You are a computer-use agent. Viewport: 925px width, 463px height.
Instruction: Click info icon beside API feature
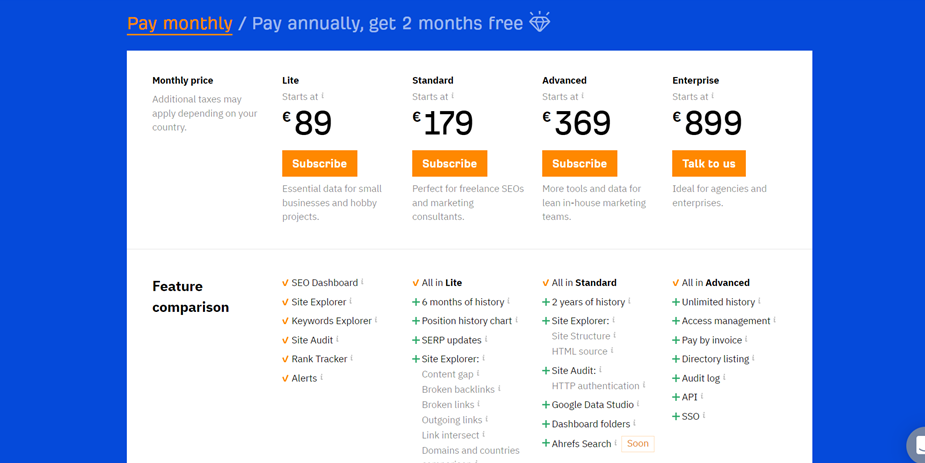702,396
